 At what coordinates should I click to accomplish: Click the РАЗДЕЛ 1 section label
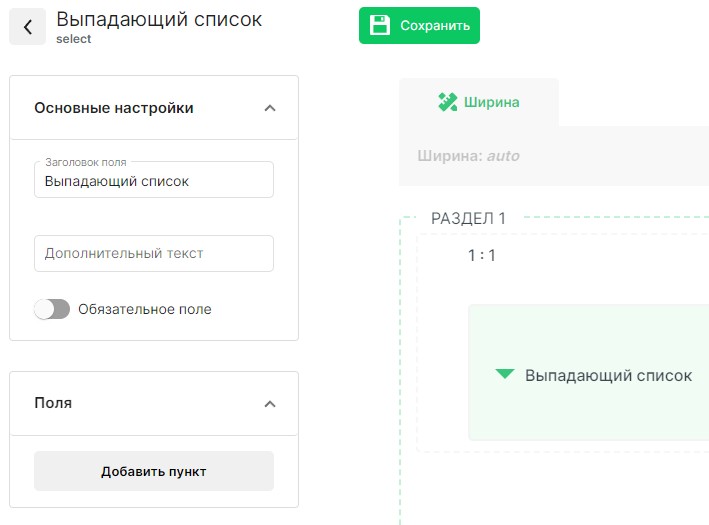(468, 218)
